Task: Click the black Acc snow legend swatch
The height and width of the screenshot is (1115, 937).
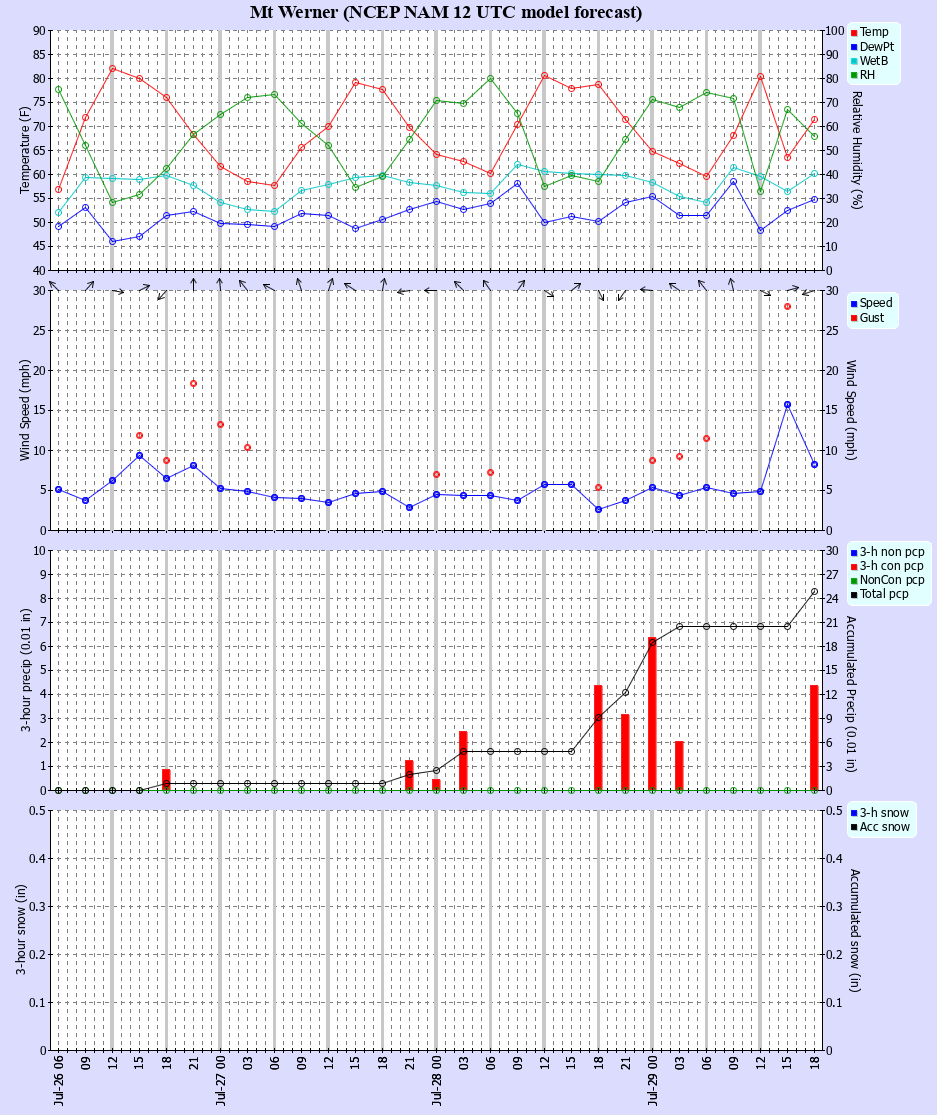Action: point(854,828)
